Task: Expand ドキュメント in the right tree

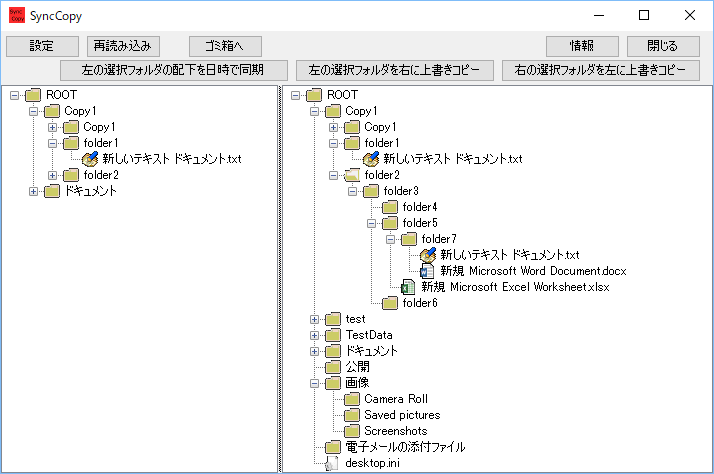Action: (315, 351)
